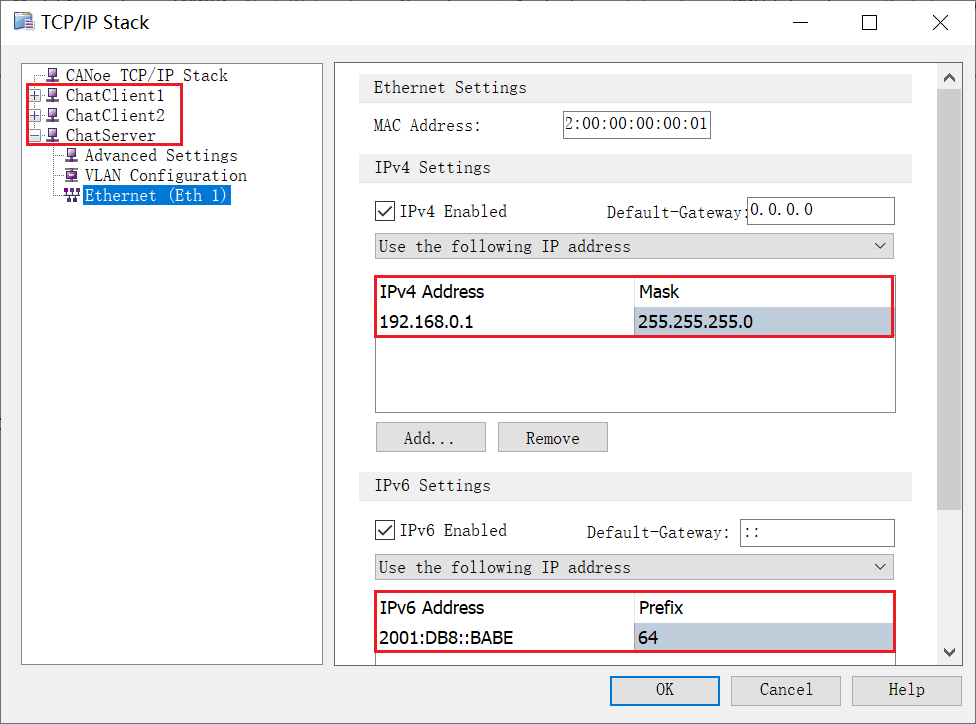Click the IPv6 Default-Gateway input field

pyautogui.click(x=817, y=532)
